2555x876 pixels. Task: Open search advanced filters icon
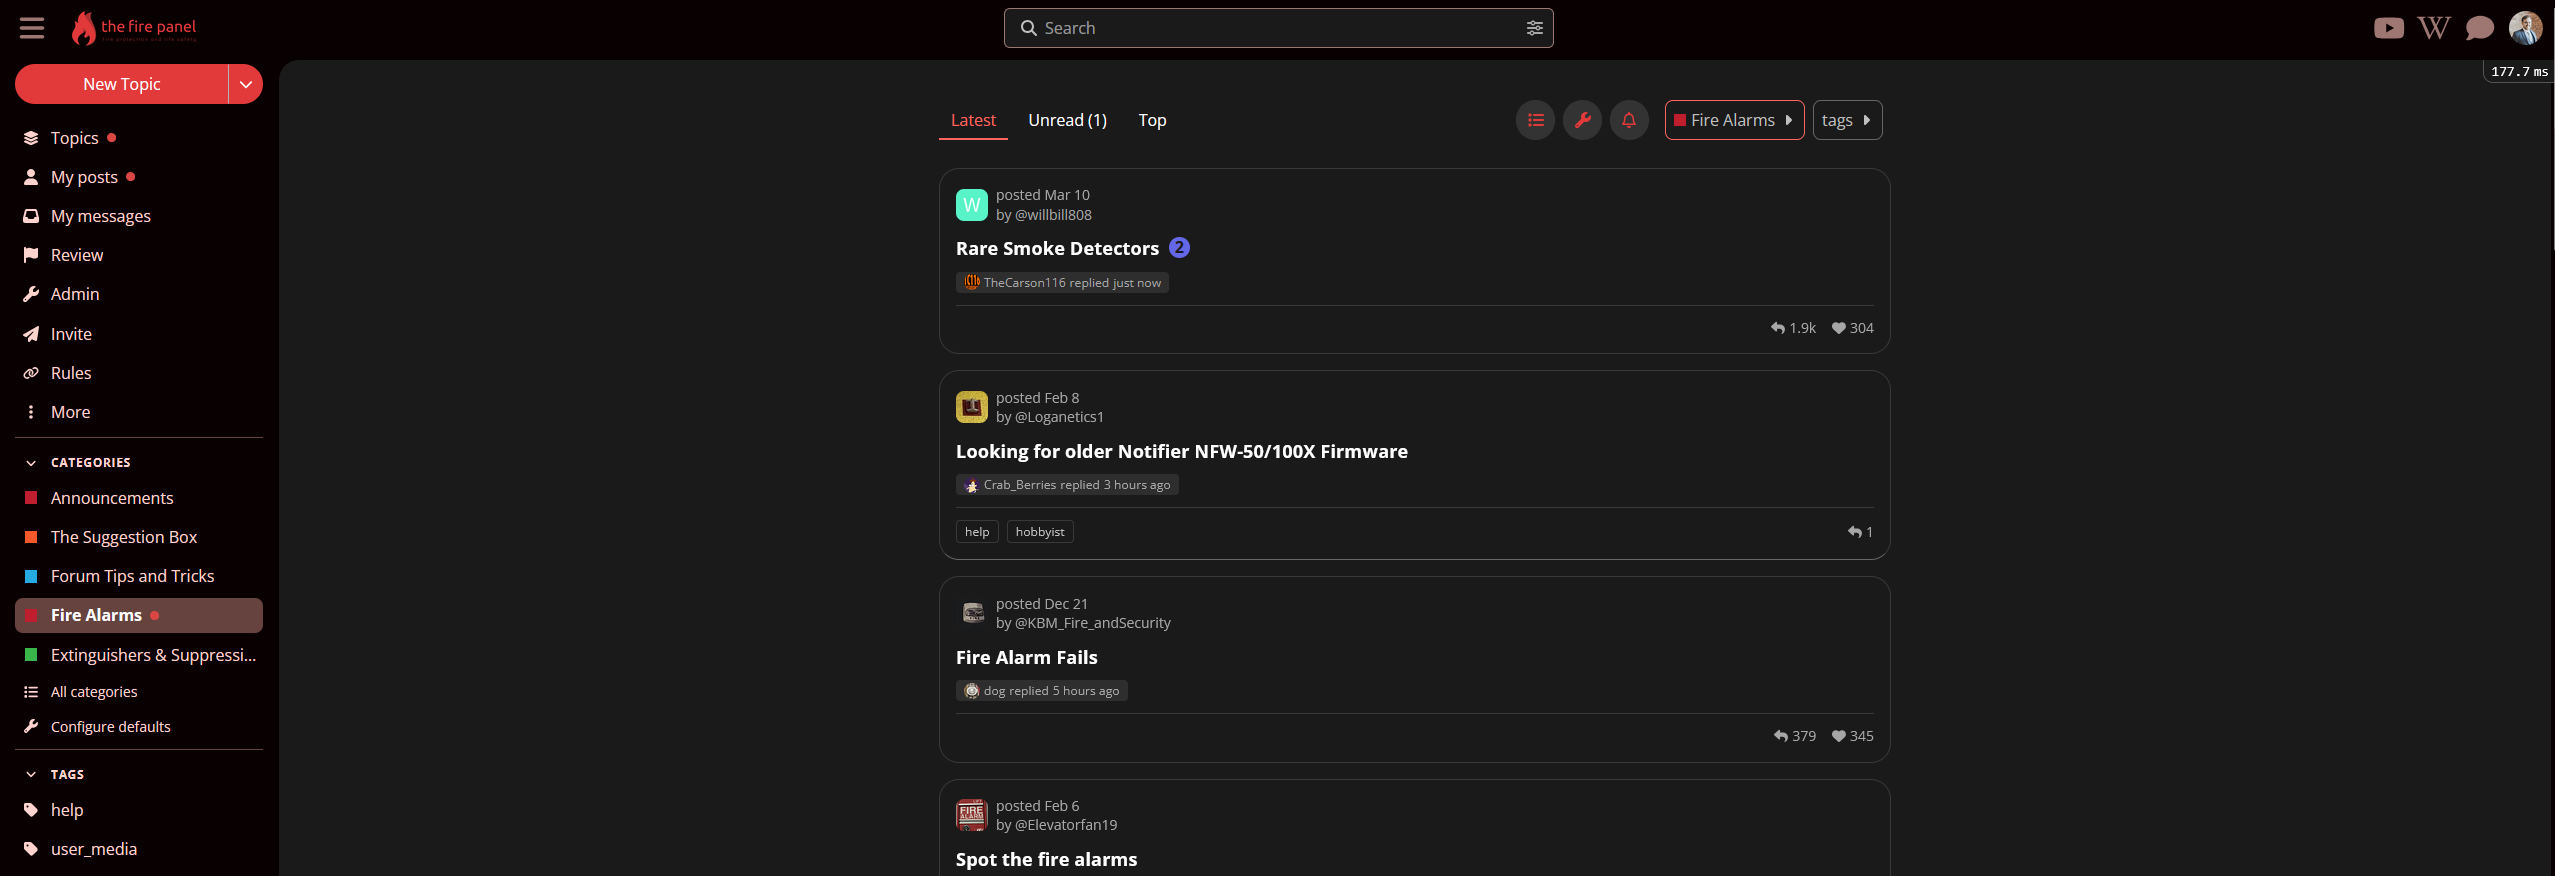(1534, 28)
